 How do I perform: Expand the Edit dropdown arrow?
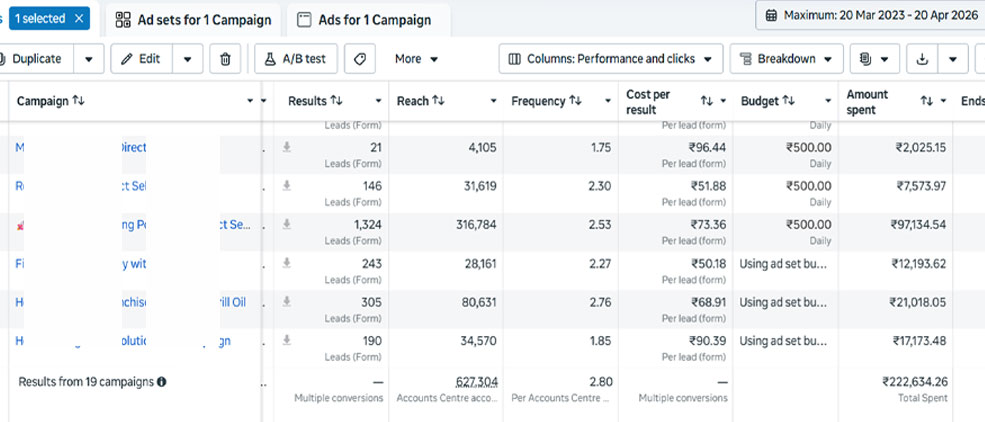tap(187, 59)
